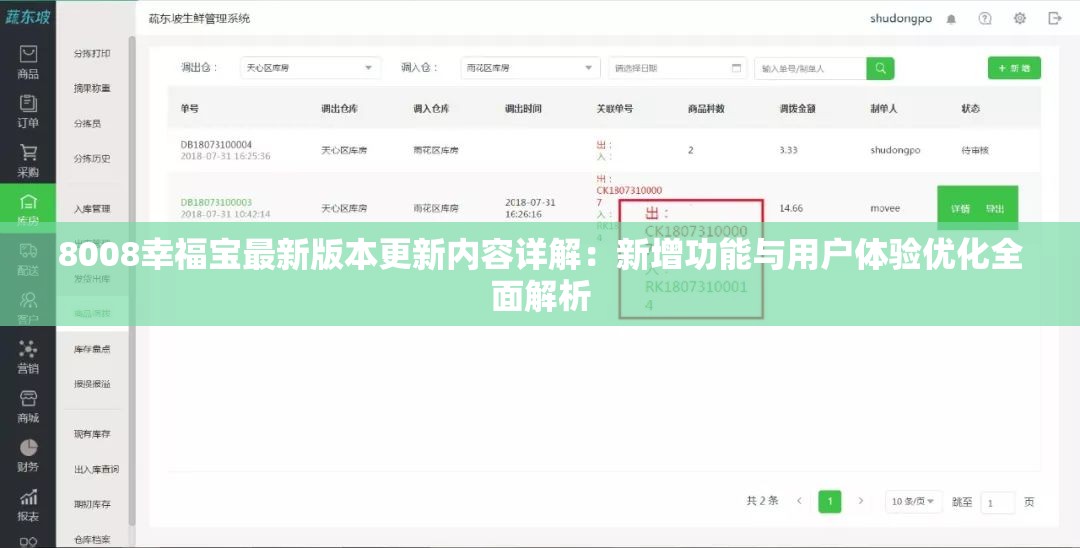
Task: Click the amount 14.66 cell
Action: [x=791, y=208]
